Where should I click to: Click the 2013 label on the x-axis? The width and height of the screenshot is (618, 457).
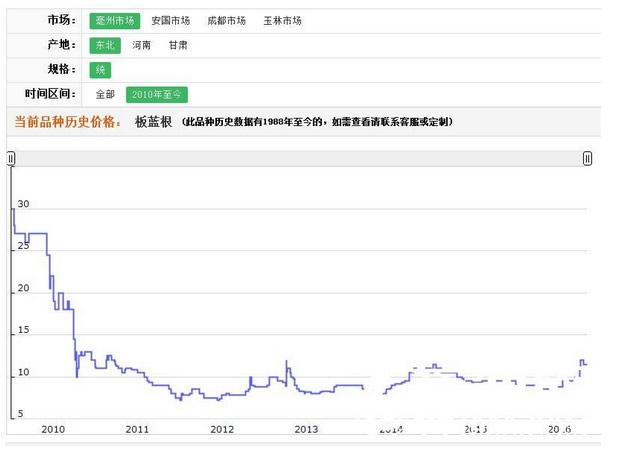[x=306, y=429]
